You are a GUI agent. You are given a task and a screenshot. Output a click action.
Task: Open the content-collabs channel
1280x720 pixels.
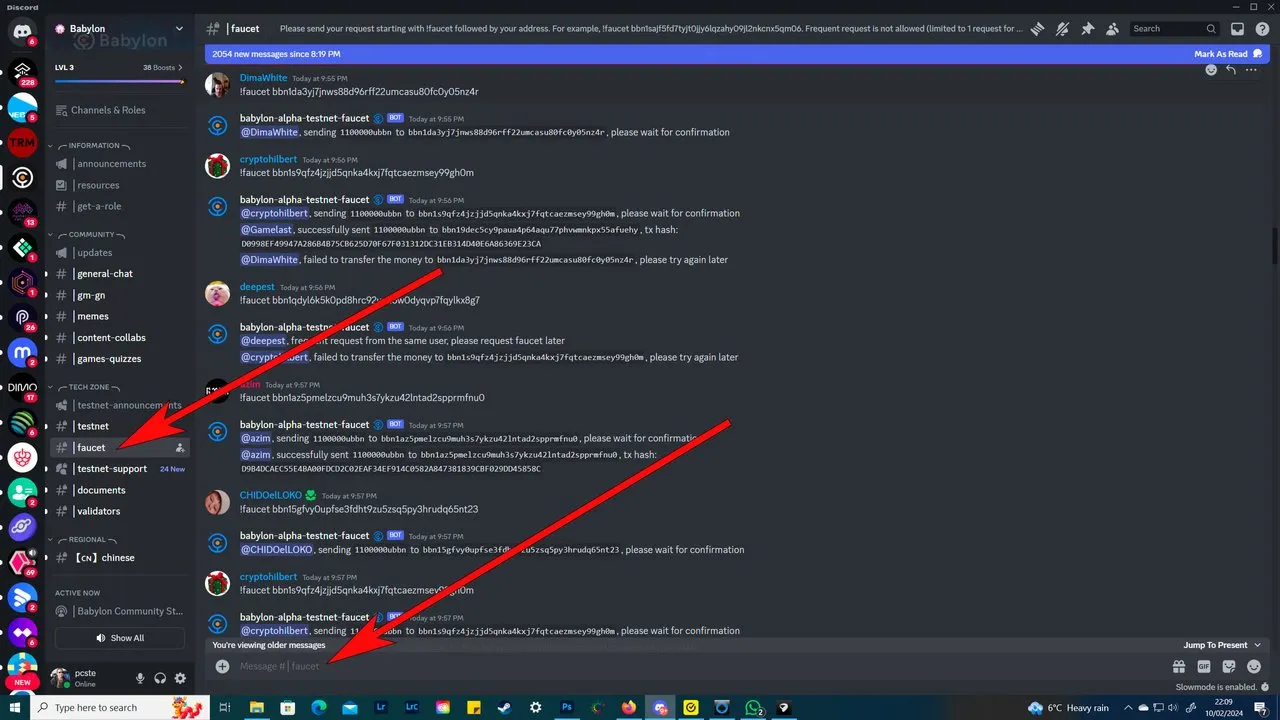click(120, 338)
